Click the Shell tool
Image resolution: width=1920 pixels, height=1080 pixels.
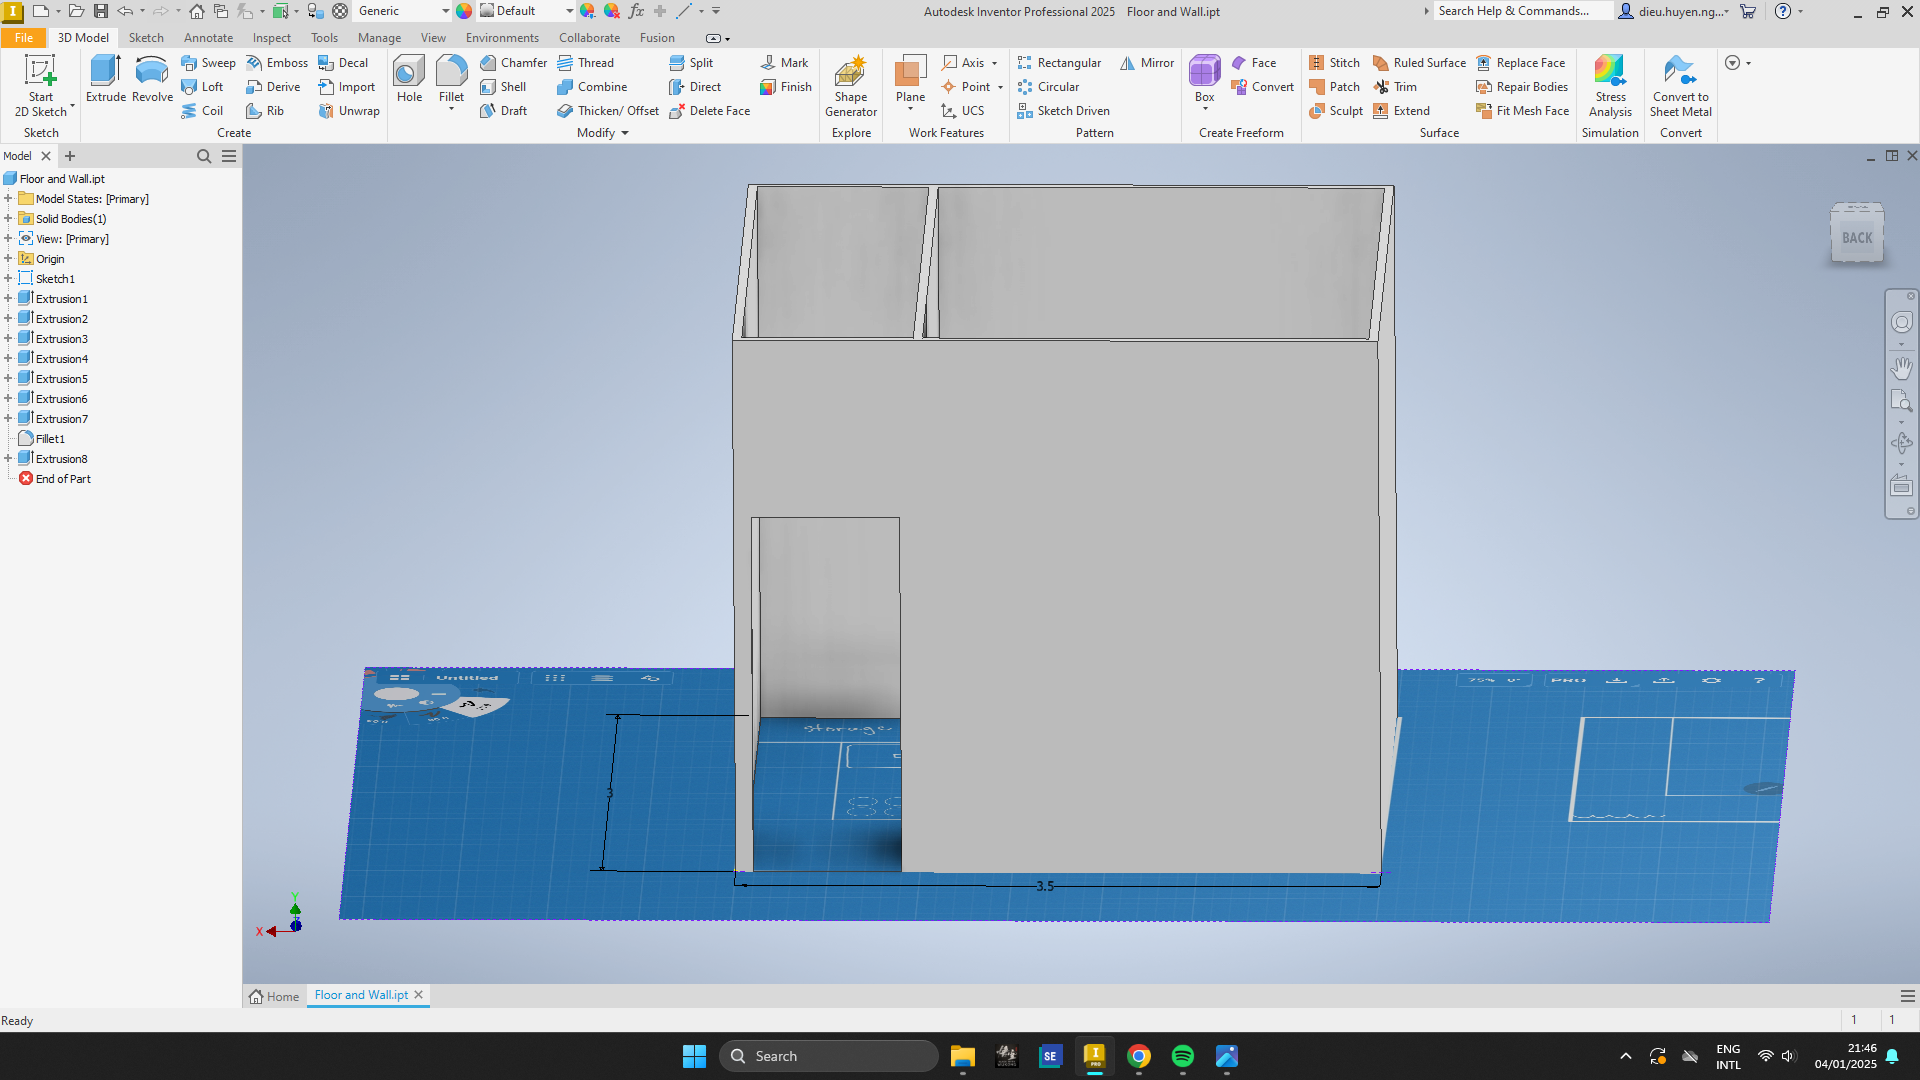(503, 87)
